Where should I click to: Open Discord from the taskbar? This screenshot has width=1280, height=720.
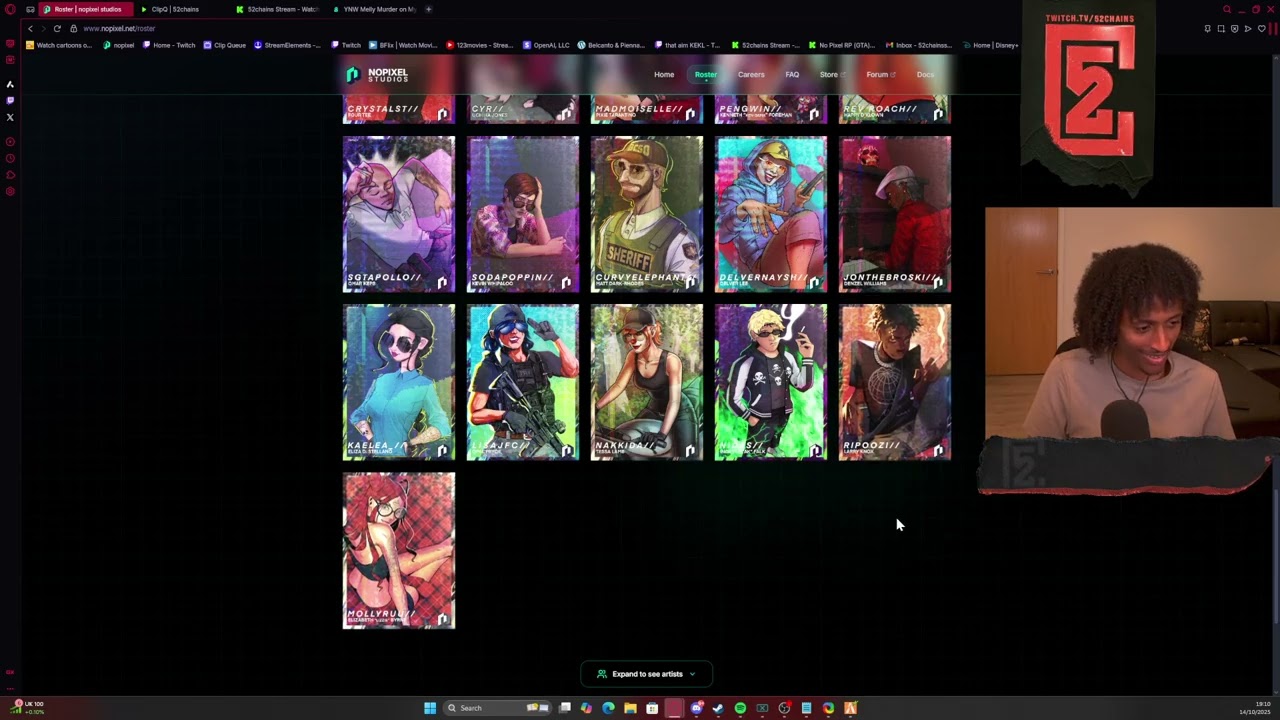coord(696,708)
